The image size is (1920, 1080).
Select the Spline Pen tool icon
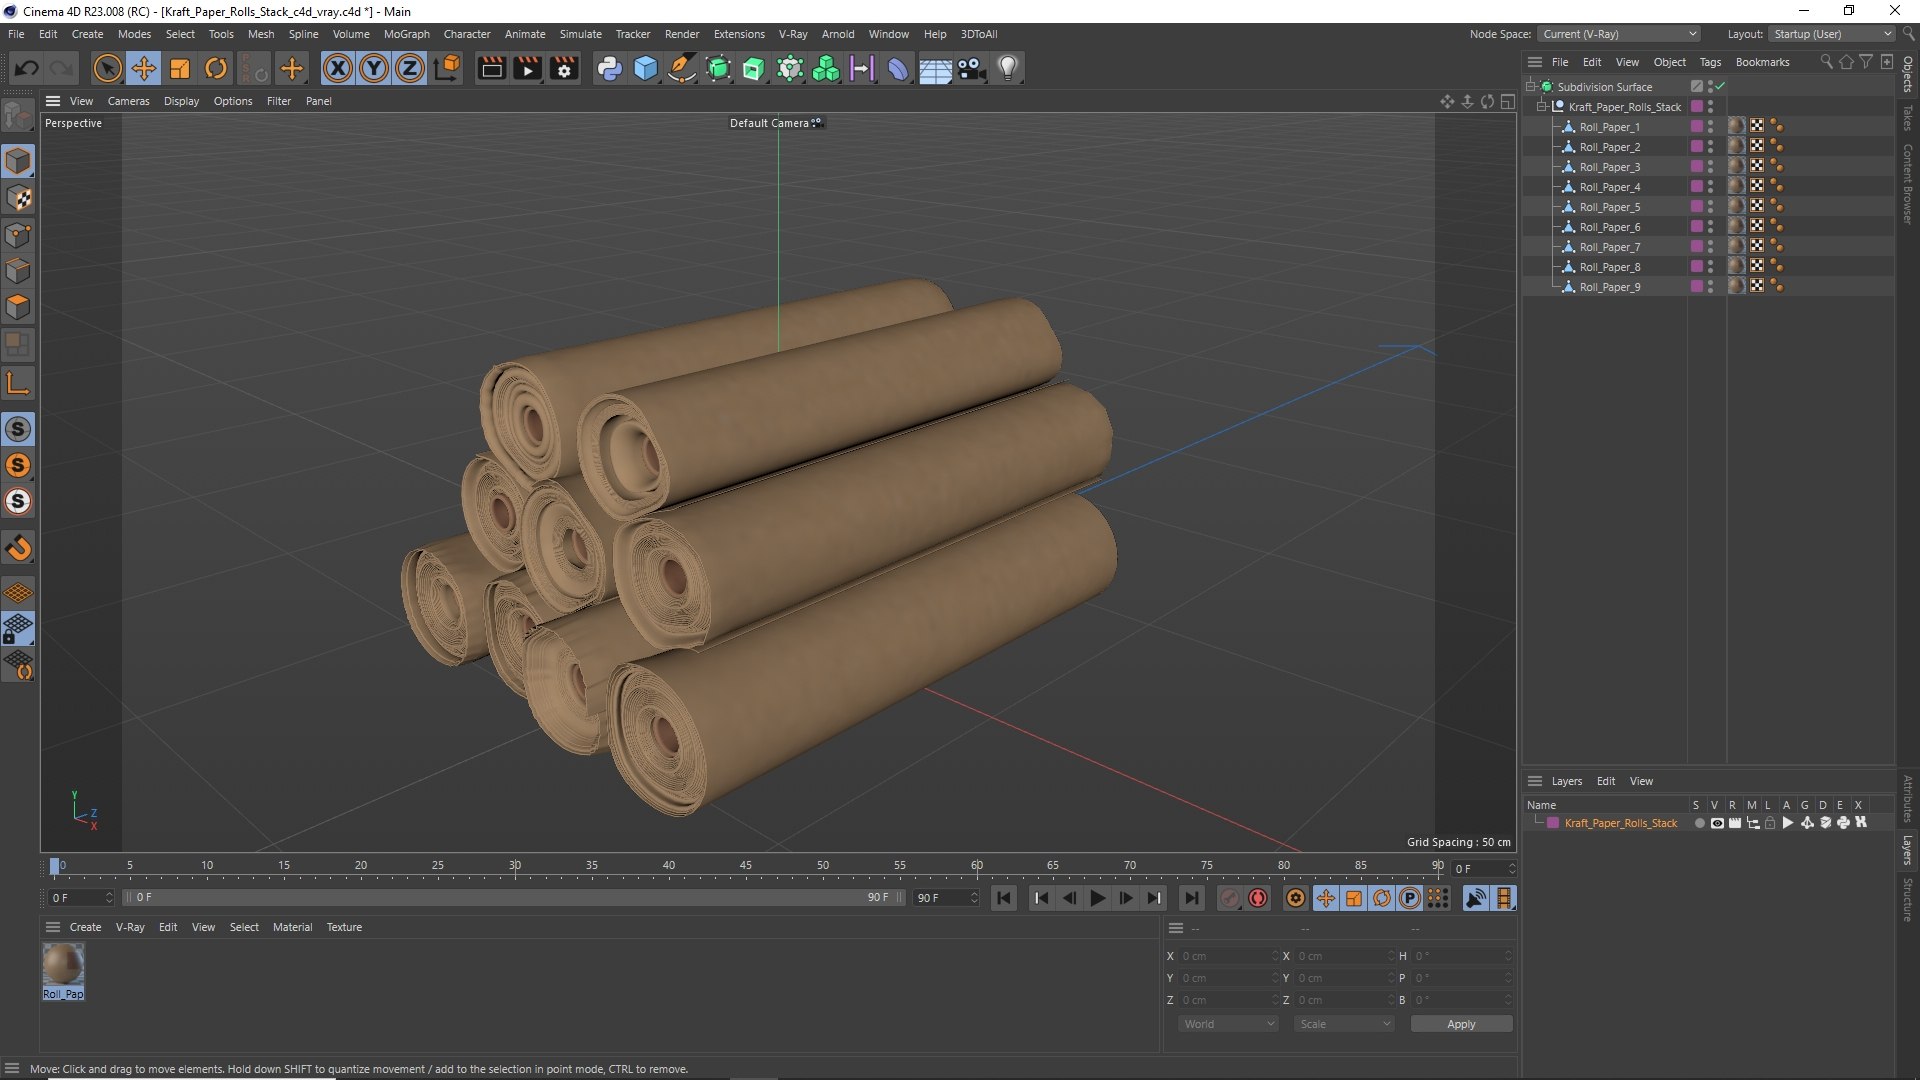click(x=682, y=69)
